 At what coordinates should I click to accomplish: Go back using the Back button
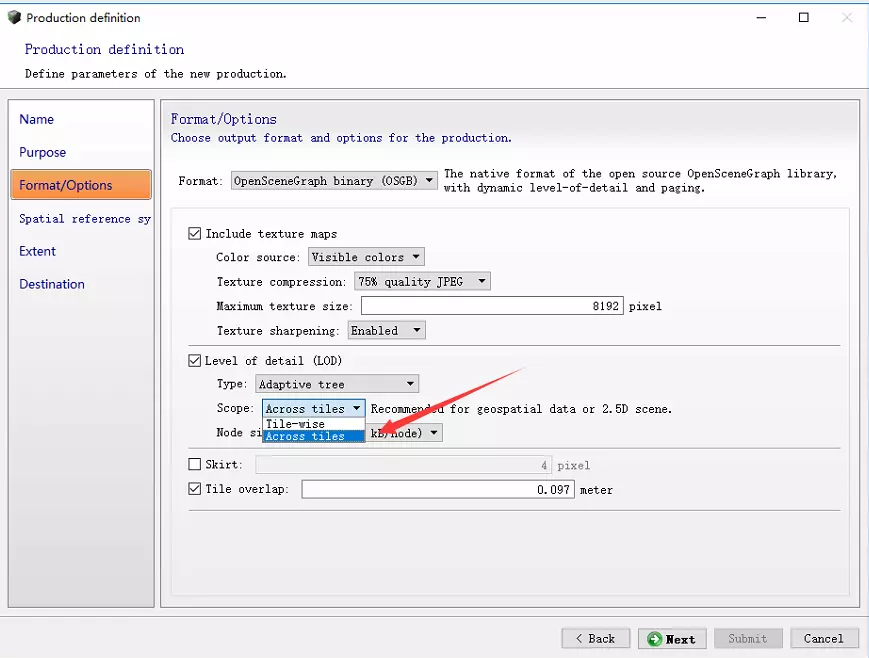point(596,638)
